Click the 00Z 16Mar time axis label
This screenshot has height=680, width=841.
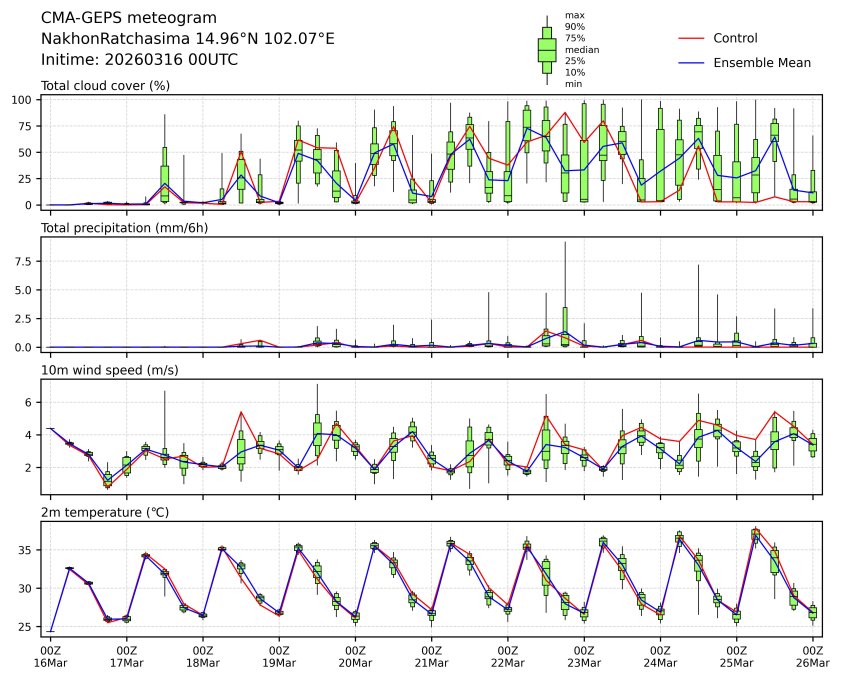pyautogui.click(x=50, y=656)
